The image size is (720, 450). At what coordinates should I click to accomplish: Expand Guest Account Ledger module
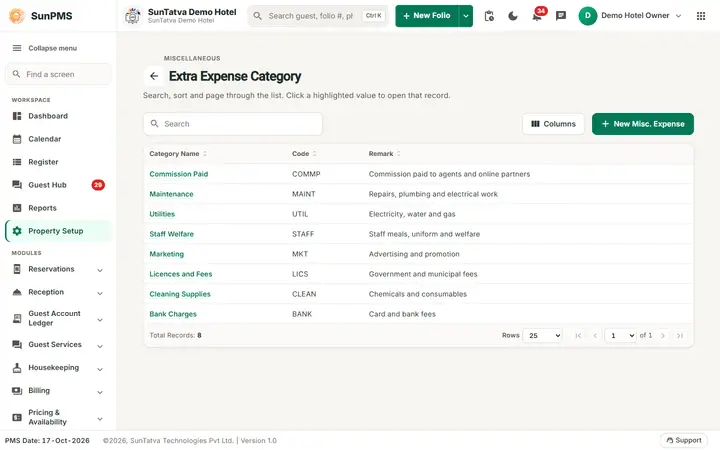pos(100,319)
